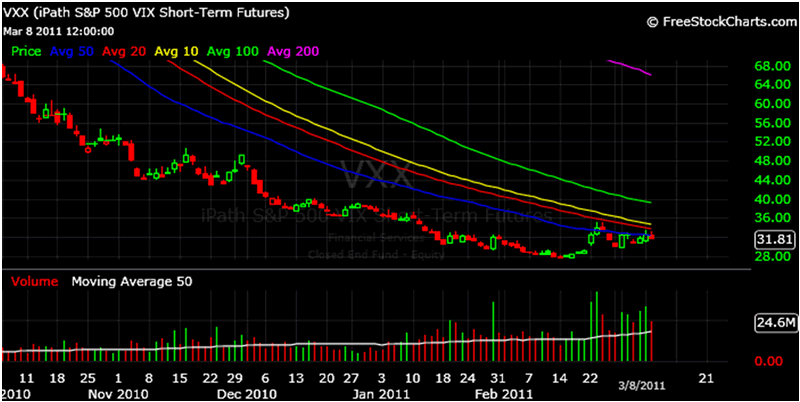This screenshot has height=402, width=800.
Task: Click the 60.00 price axis label
Action: click(x=774, y=103)
